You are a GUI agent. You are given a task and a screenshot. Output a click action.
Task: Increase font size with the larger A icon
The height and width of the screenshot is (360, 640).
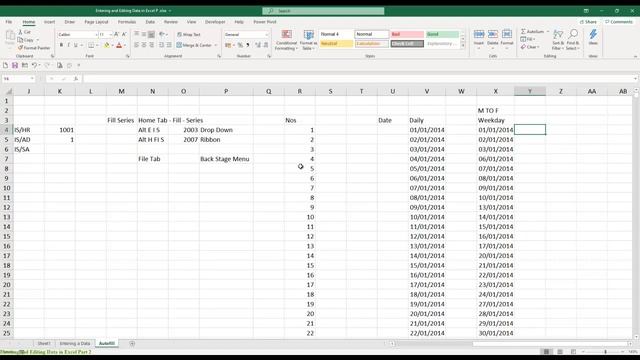pyautogui.click(x=117, y=34)
